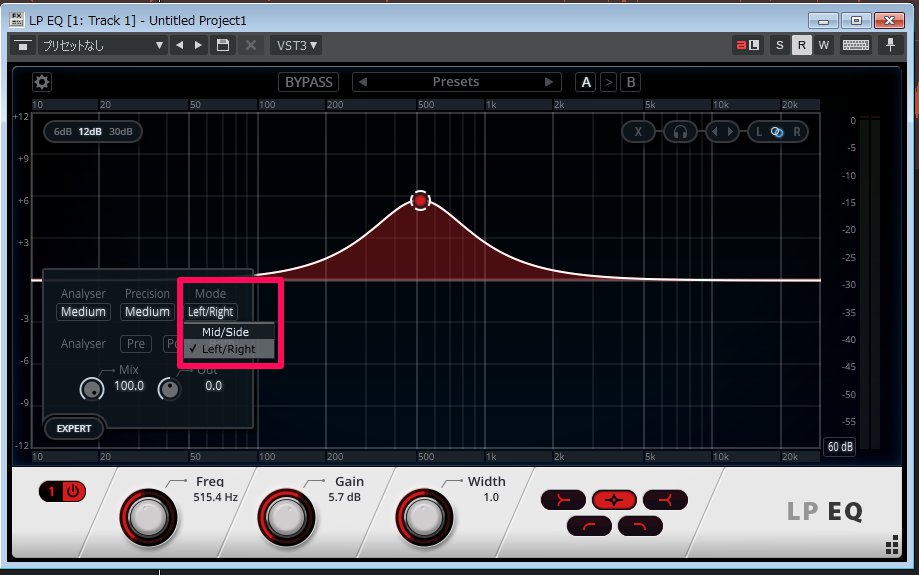
Task: Open the VST3 dropdown menu
Action: click(x=296, y=45)
